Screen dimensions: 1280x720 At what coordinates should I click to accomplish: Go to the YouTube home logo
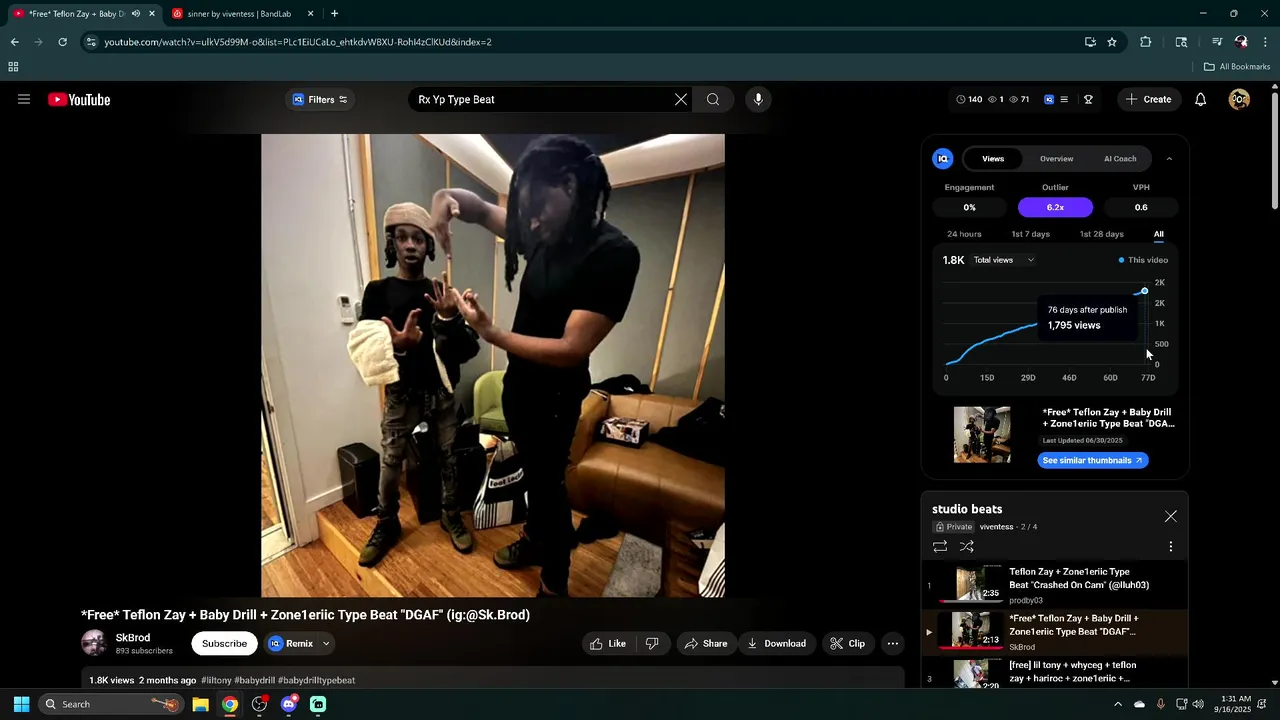click(79, 99)
